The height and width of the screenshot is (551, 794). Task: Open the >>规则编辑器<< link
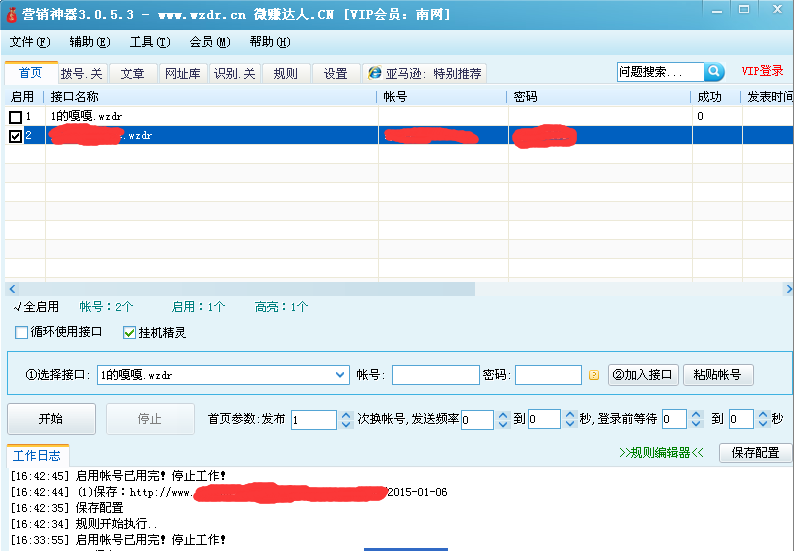tap(661, 453)
